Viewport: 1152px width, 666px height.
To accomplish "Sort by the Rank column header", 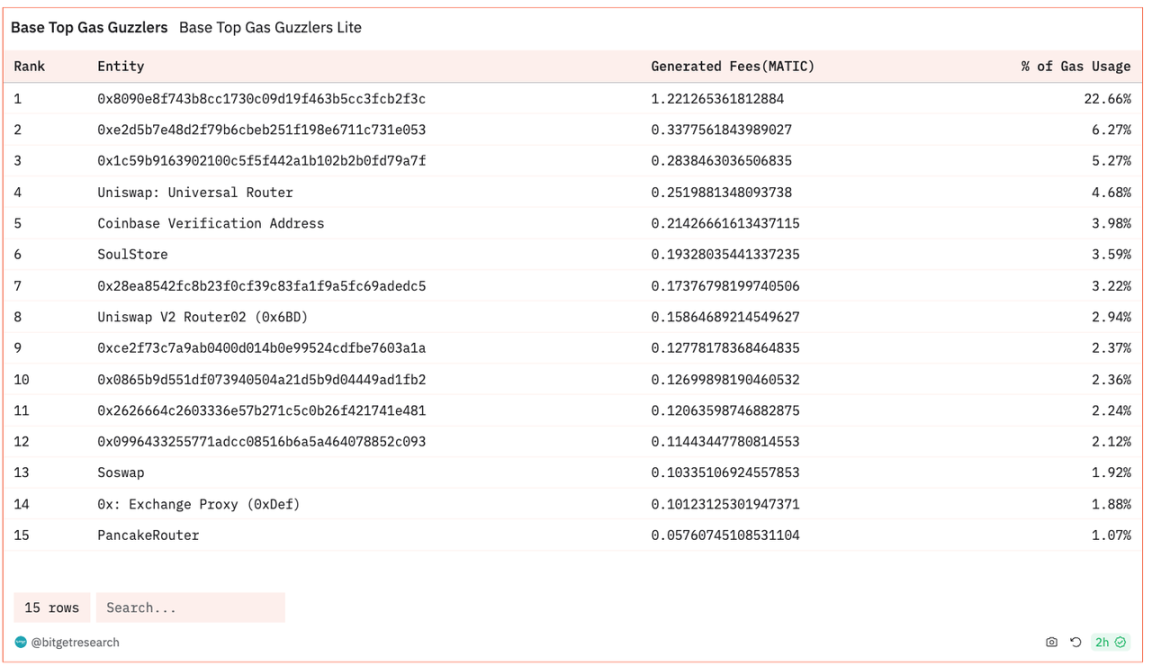I will [x=30, y=67].
